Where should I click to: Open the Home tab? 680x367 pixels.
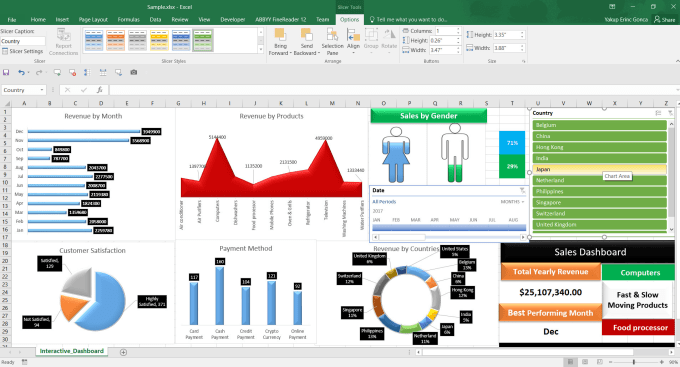pos(38,20)
